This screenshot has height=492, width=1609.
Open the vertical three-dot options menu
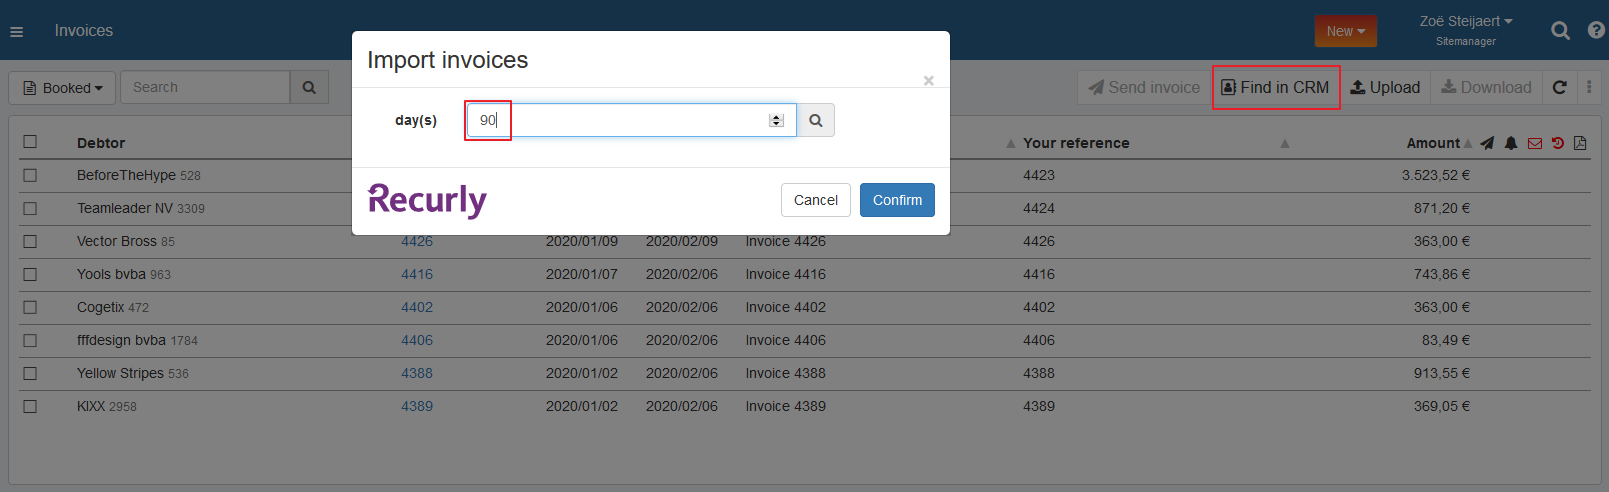coord(1589,88)
